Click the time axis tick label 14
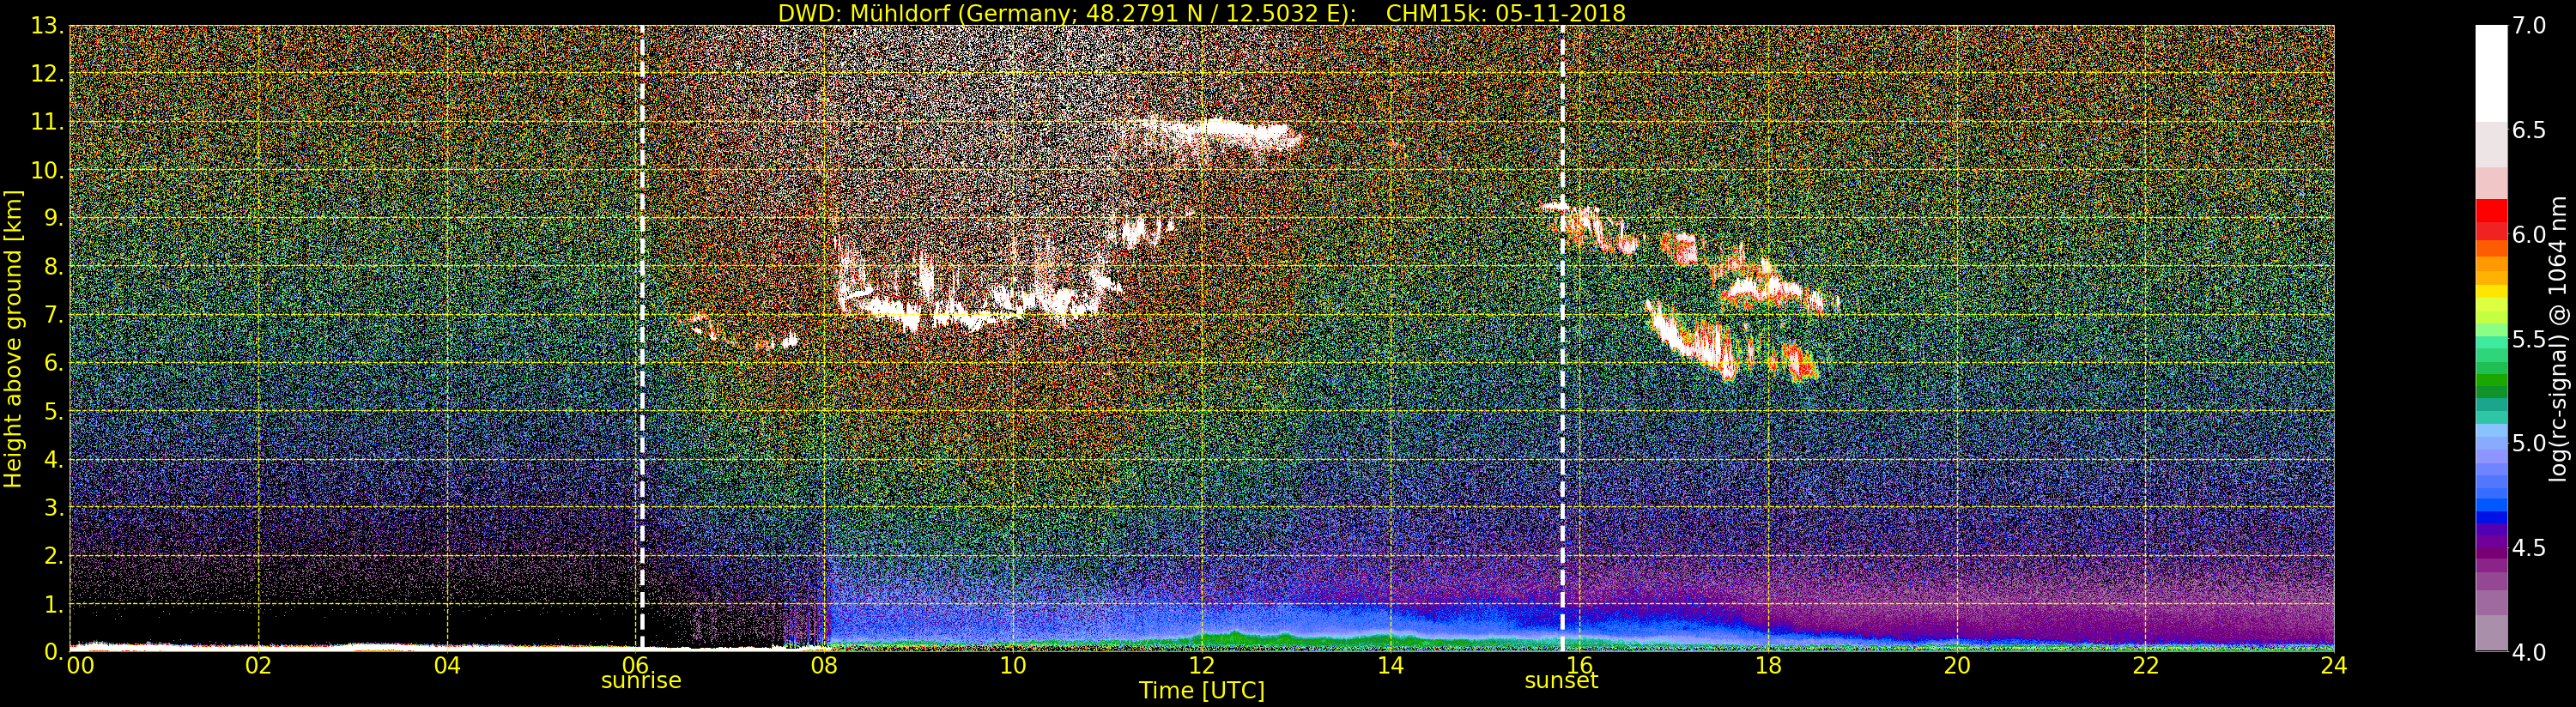Image resolution: width=2576 pixels, height=707 pixels. (1390, 665)
